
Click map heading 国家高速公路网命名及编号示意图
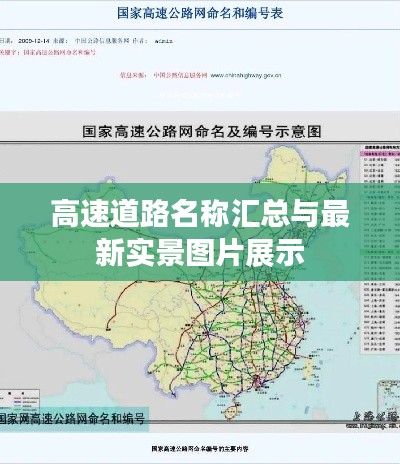pos(202,131)
